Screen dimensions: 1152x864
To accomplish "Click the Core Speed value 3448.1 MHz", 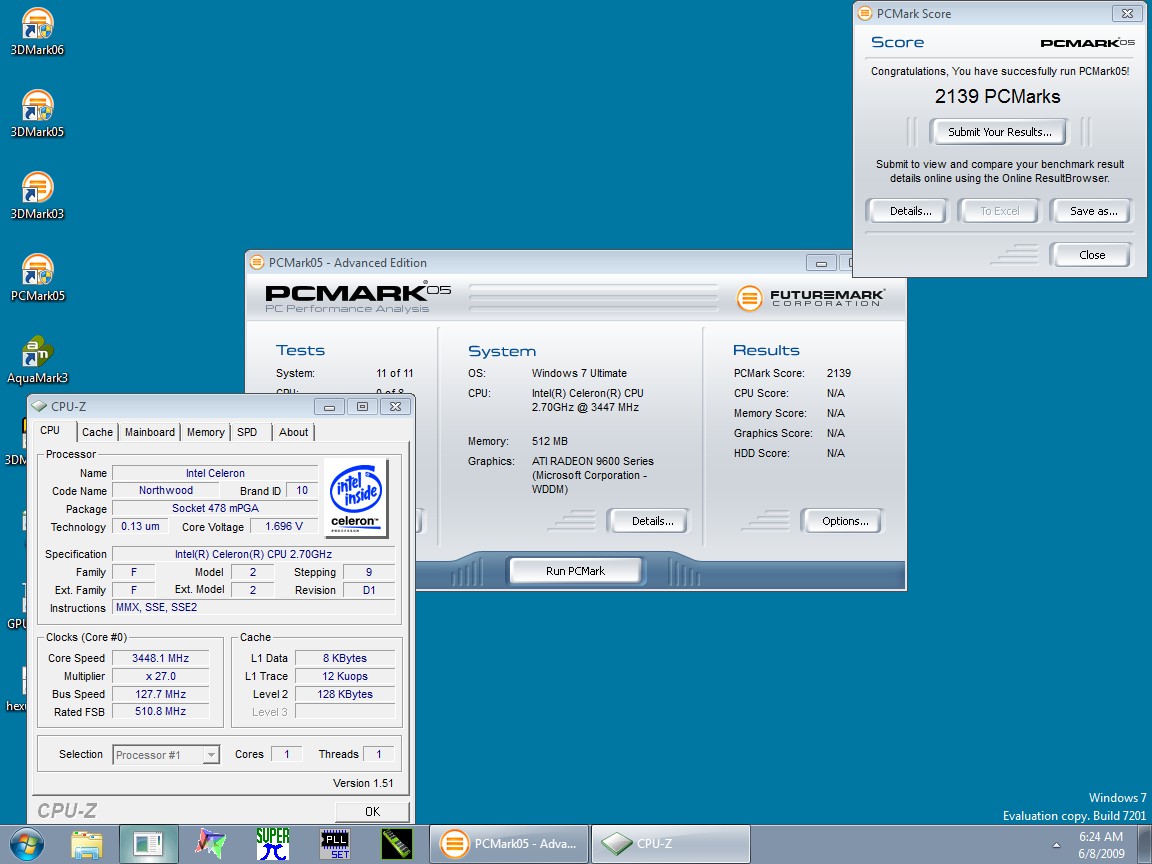I will (x=160, y=658).
